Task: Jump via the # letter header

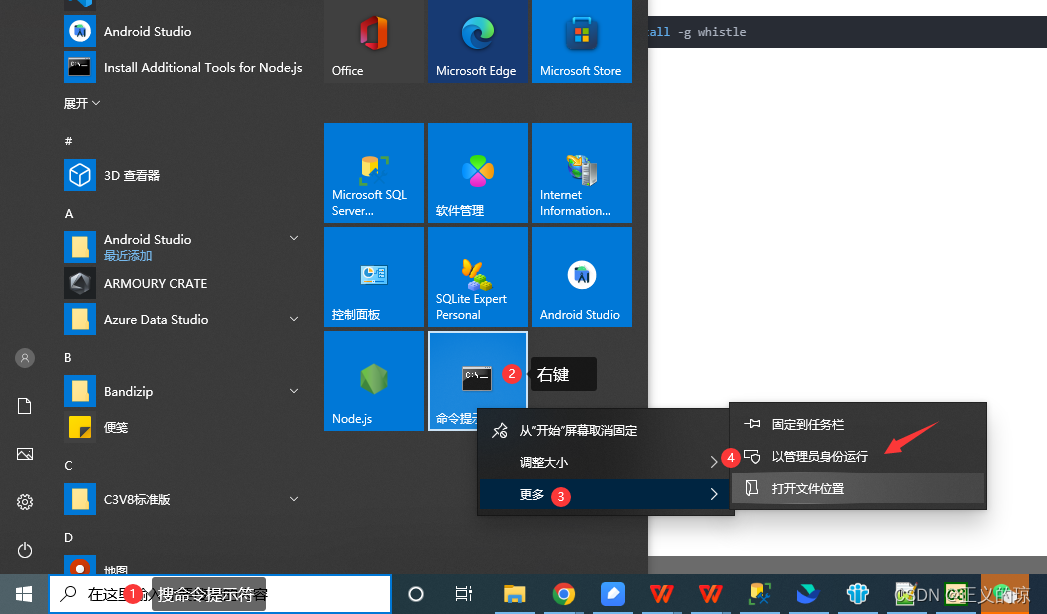Action: coord(68,141)
